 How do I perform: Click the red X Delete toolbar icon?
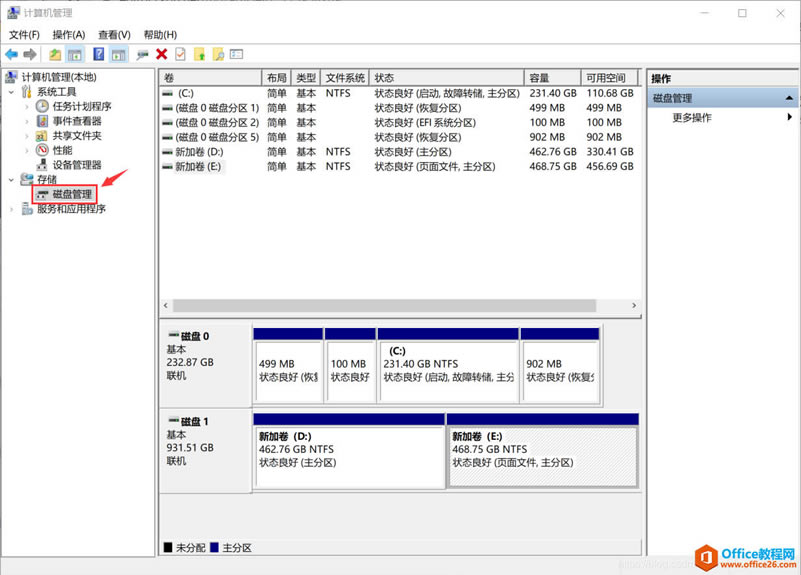point(161,54)
